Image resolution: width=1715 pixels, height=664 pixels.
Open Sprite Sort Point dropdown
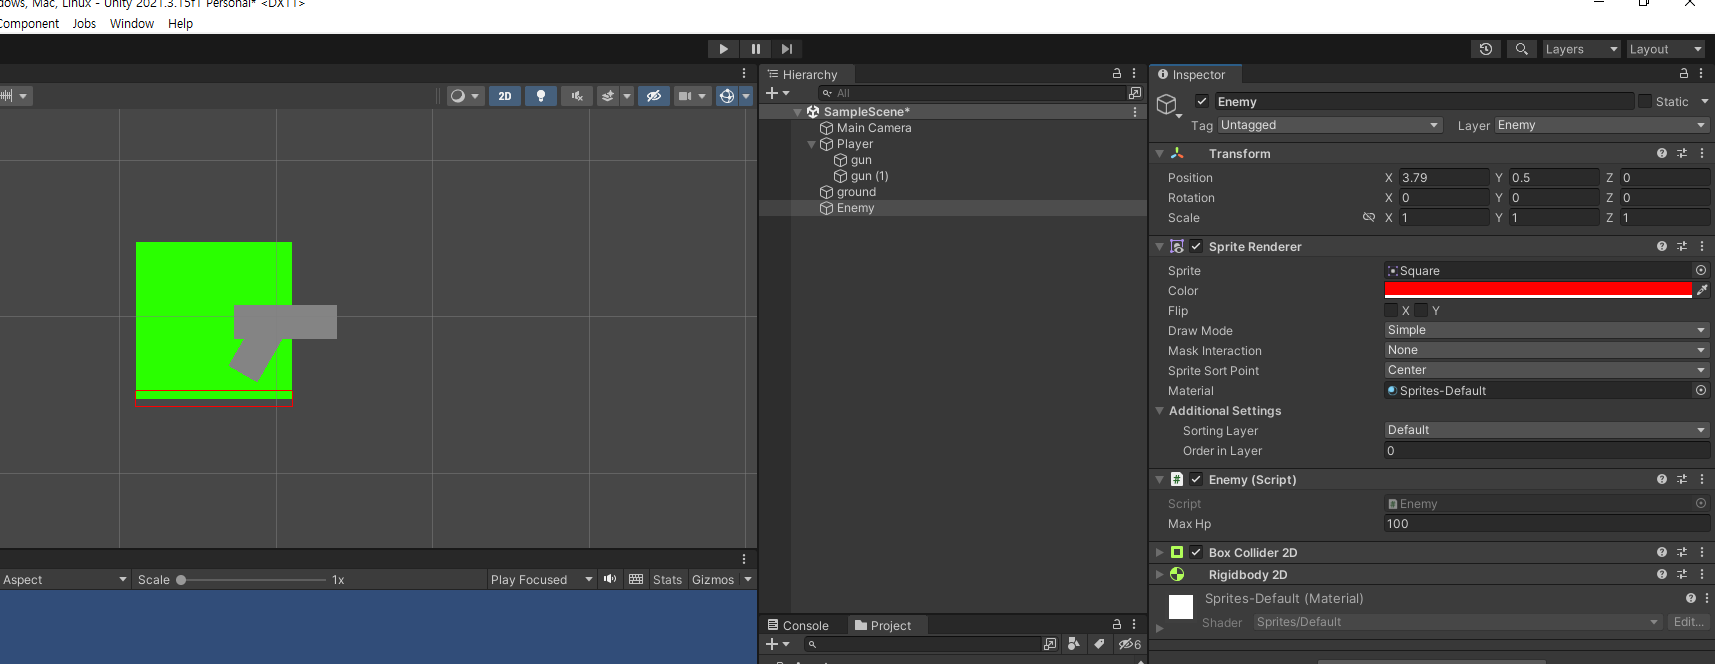(x=1547, y=370)
